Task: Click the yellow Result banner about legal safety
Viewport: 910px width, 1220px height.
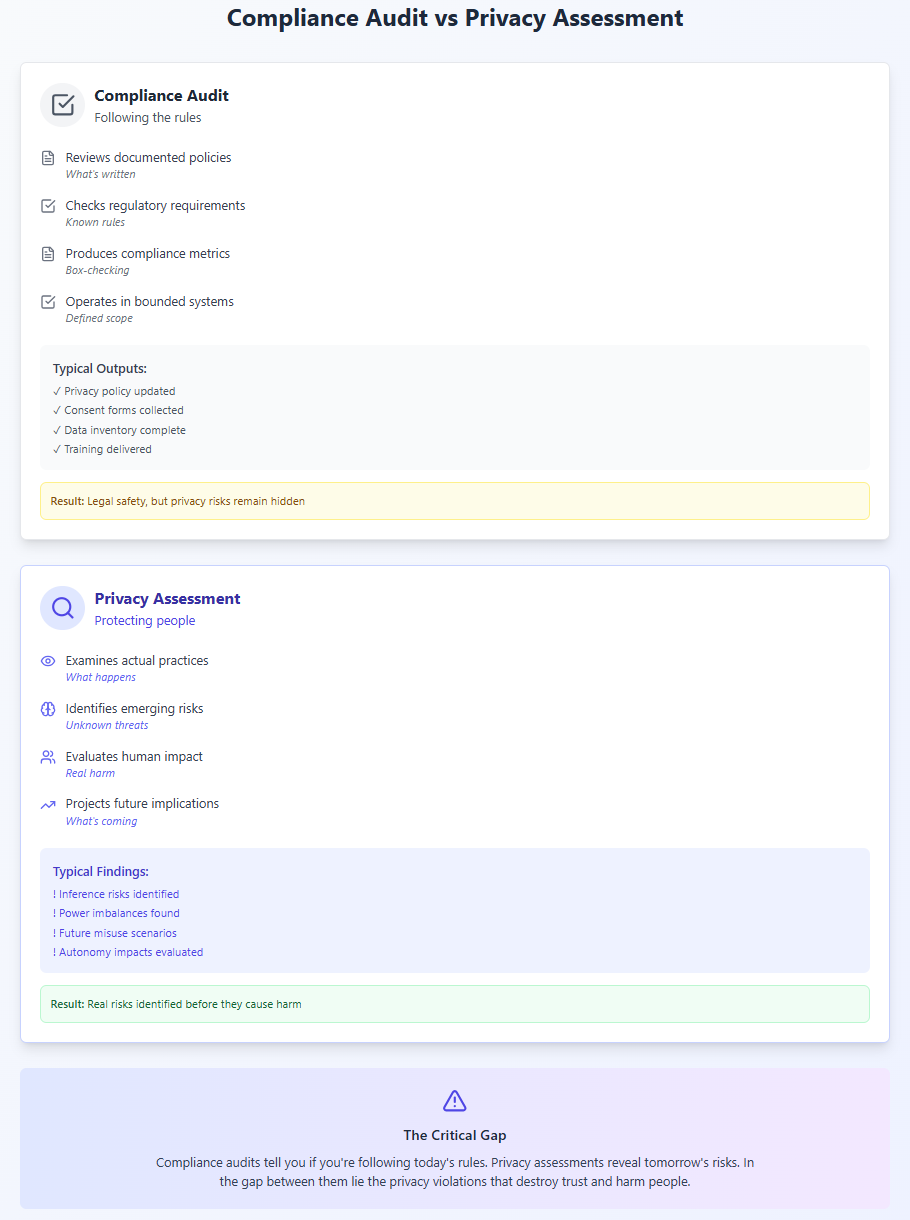Action: tap(455, 501)
